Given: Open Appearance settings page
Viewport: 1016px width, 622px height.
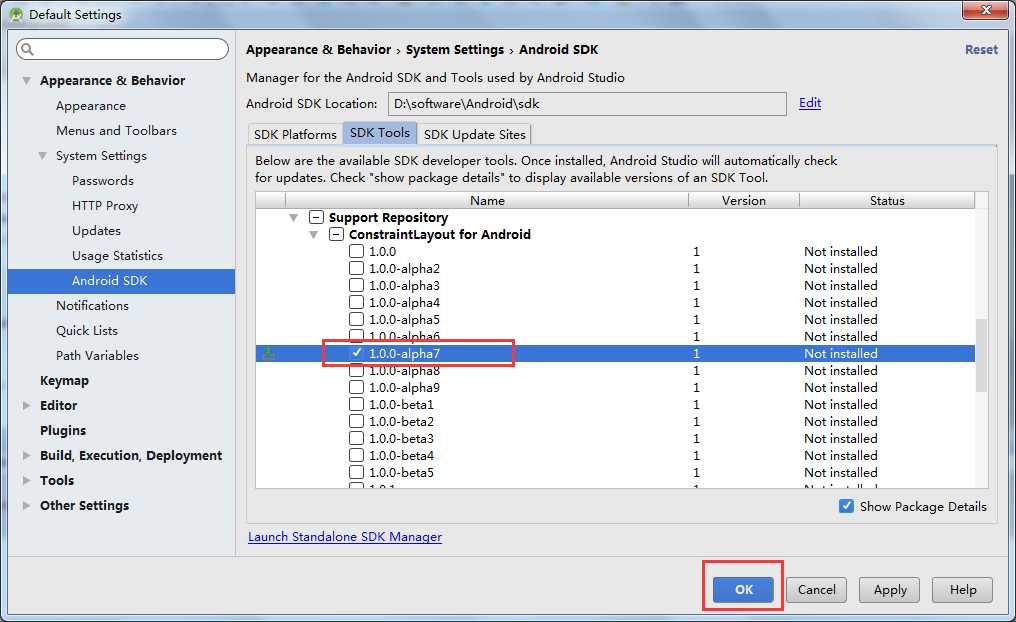Looking at the screenshot, I should pyautogui.click(x=91, y=106).
